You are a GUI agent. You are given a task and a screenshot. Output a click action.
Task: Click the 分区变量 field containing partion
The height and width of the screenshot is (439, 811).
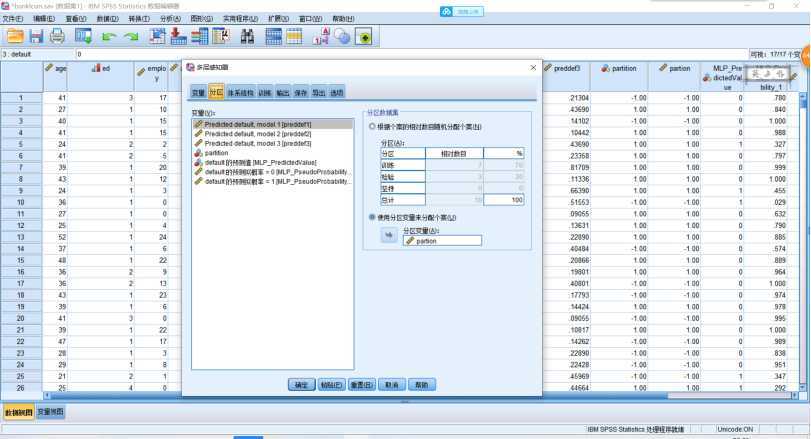(442, 240)
